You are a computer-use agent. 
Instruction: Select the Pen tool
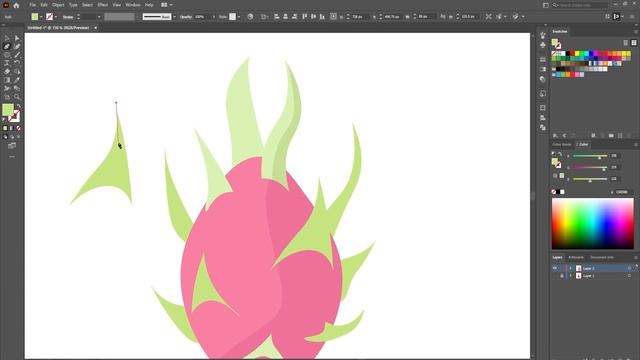(7, 47)
